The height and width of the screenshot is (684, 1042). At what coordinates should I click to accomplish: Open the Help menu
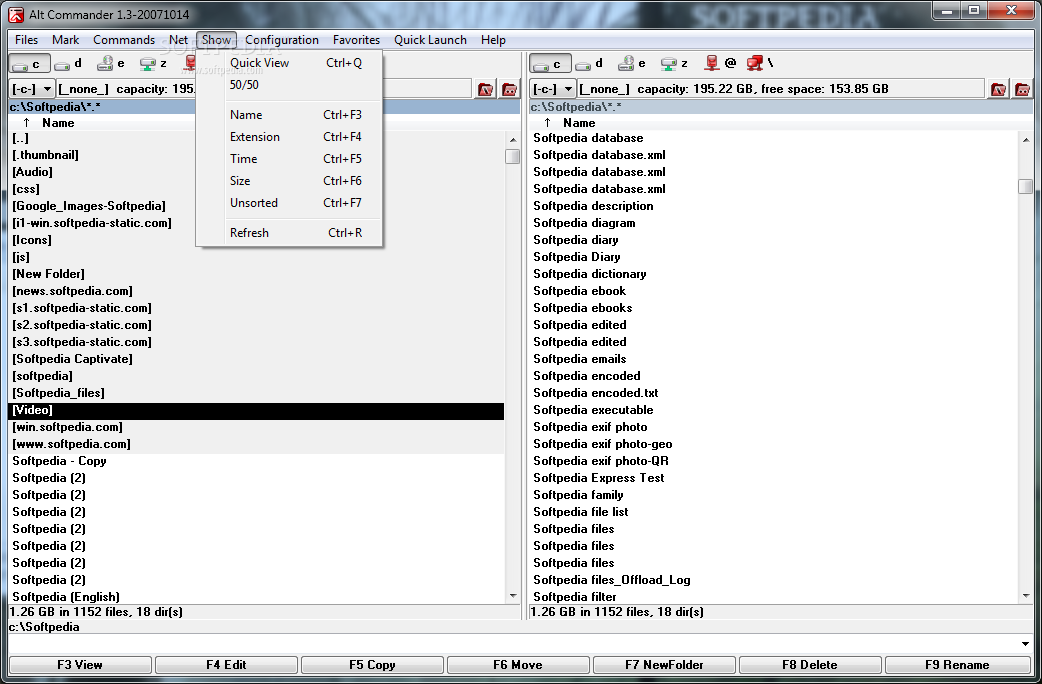pyautogui.click(x=493, y=40)
